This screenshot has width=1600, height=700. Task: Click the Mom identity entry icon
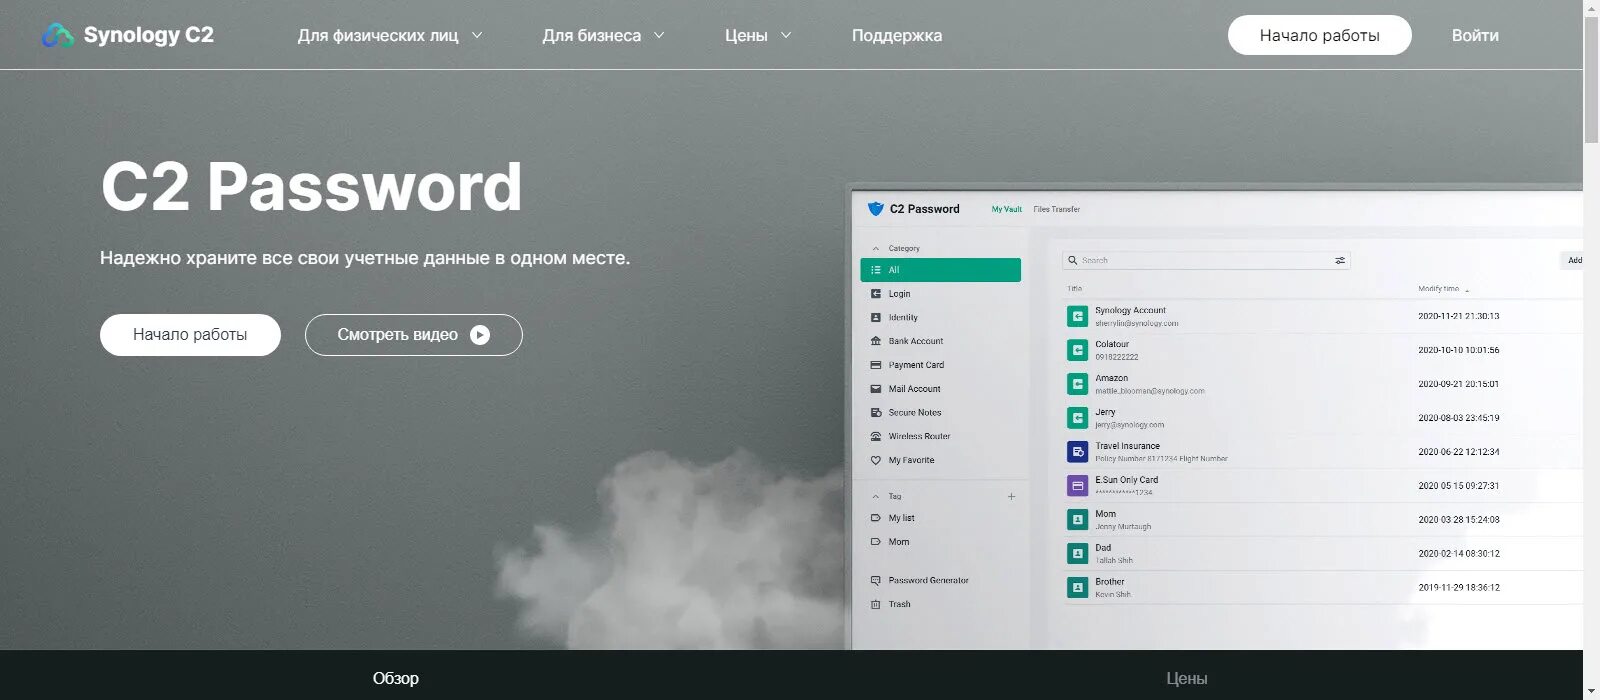click(1077, 520)
